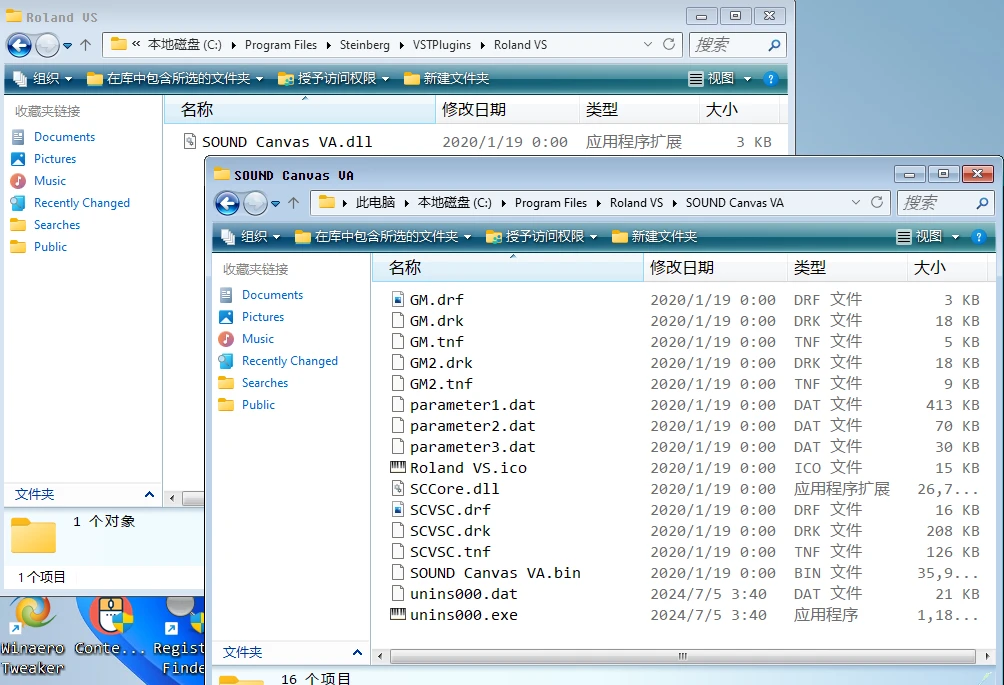Select the unins000.exe application icon
This screenshot has width=1004, height=685.
[x=398, y=615]
